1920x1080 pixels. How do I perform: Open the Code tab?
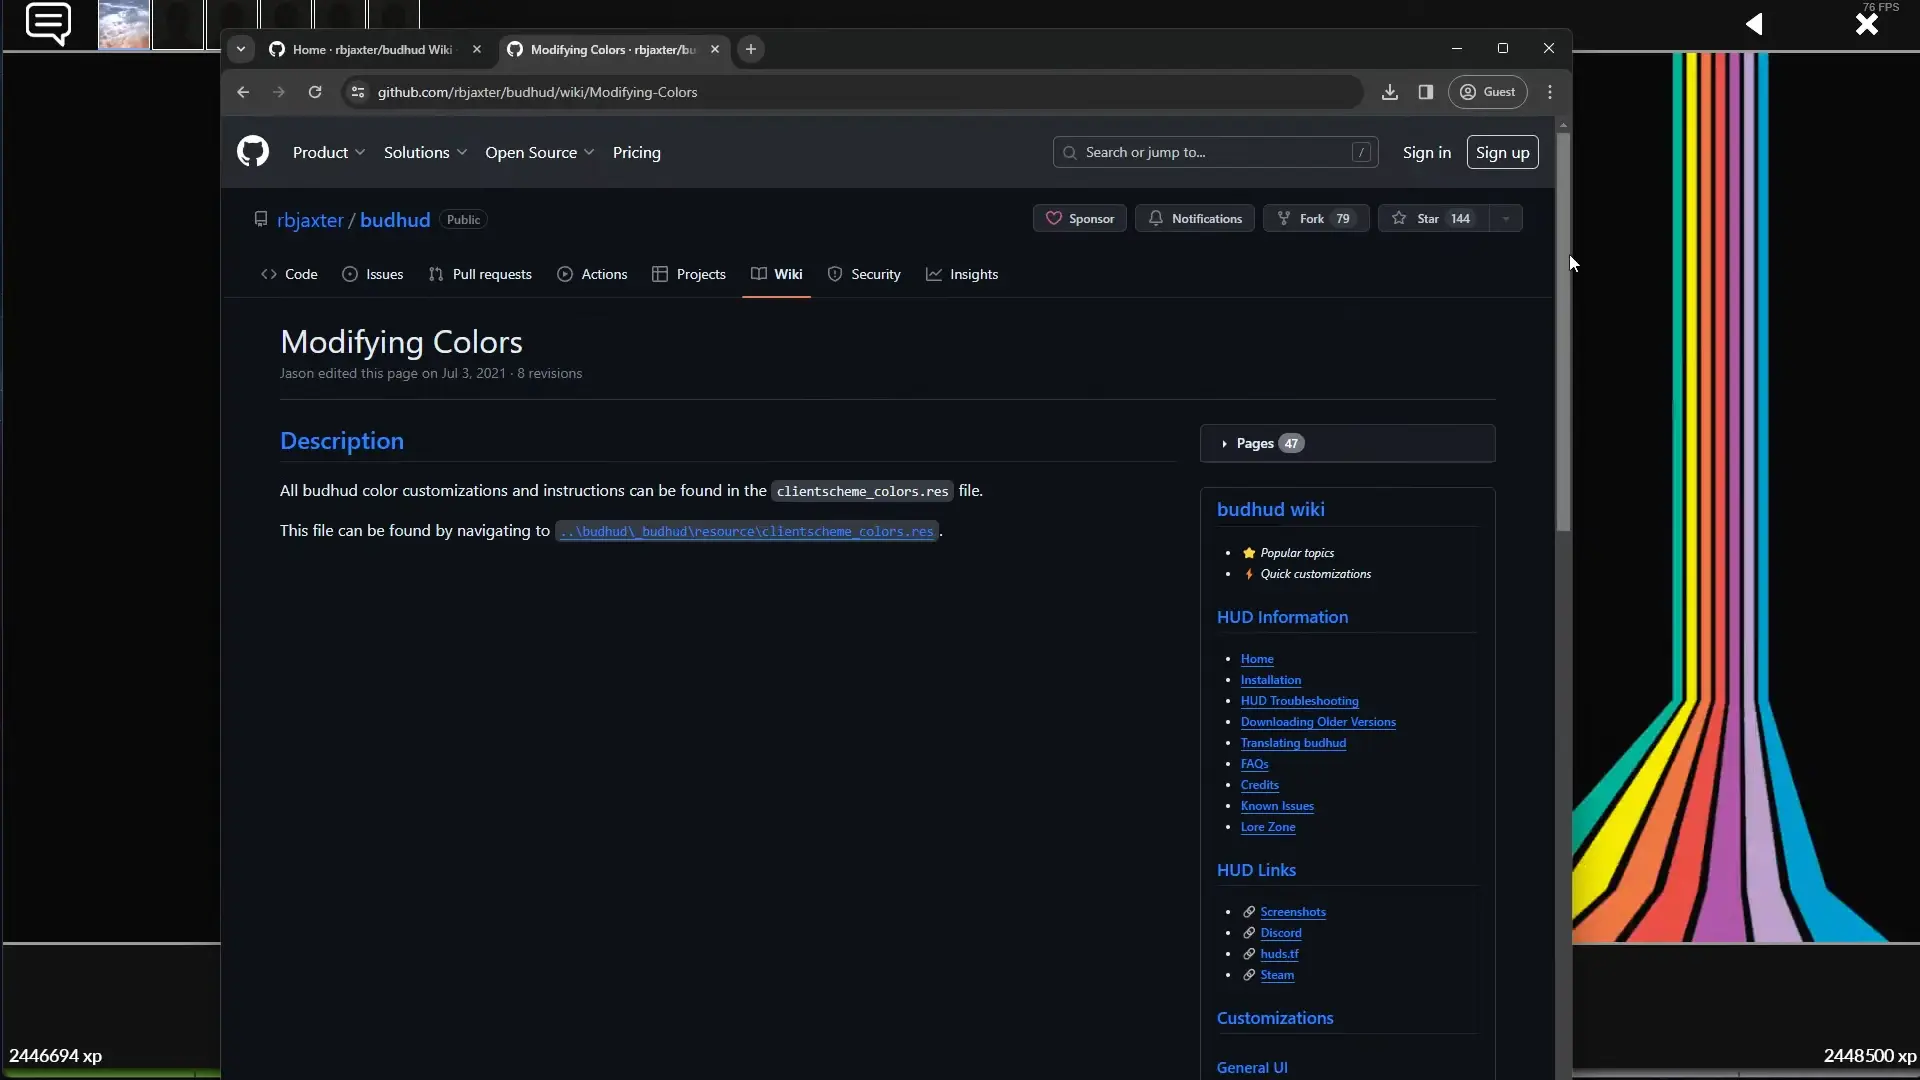click(x=289, y=274)
